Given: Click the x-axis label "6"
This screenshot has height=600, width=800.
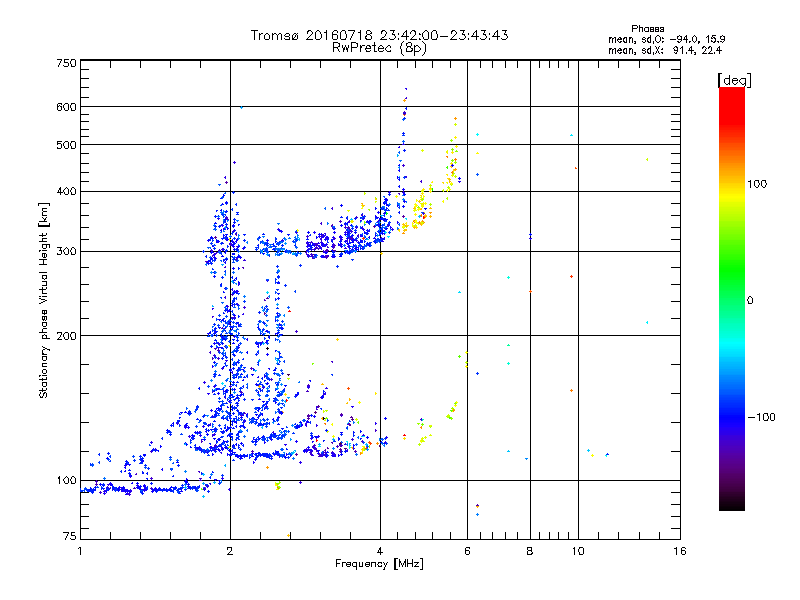Looking at the screenshot, I should (467, 551).
